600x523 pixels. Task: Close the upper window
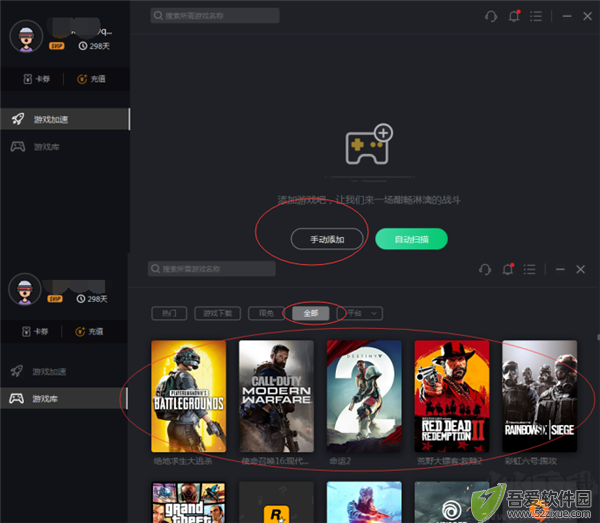click(x=587, y=16)
